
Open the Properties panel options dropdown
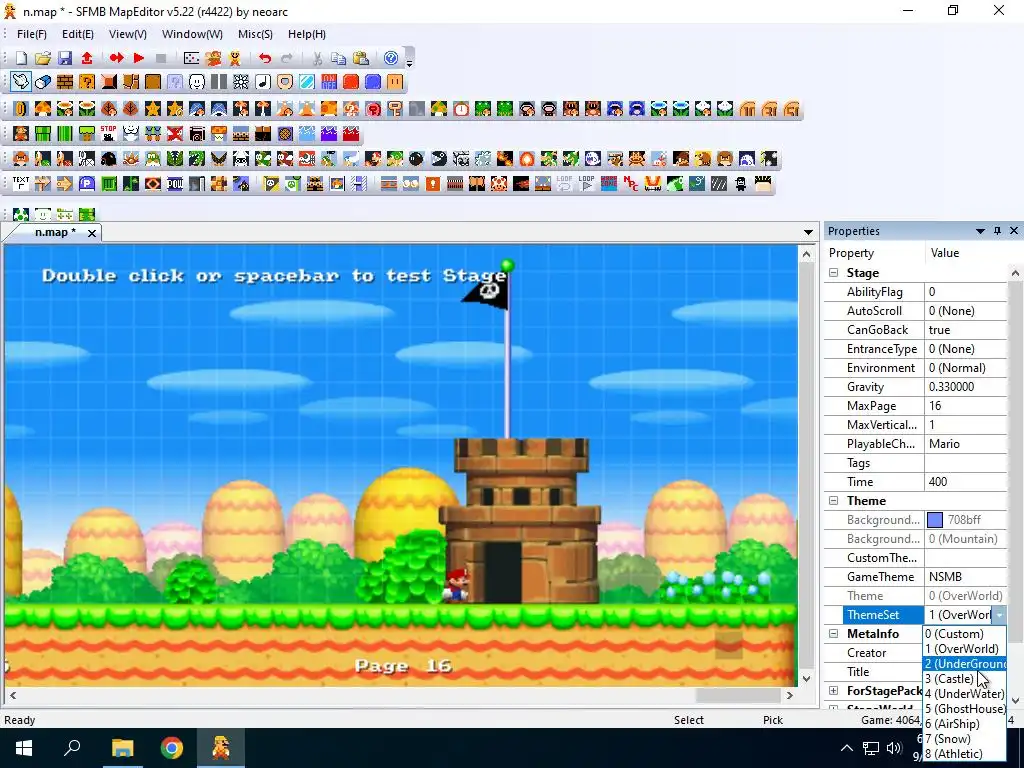pos(980,231)
